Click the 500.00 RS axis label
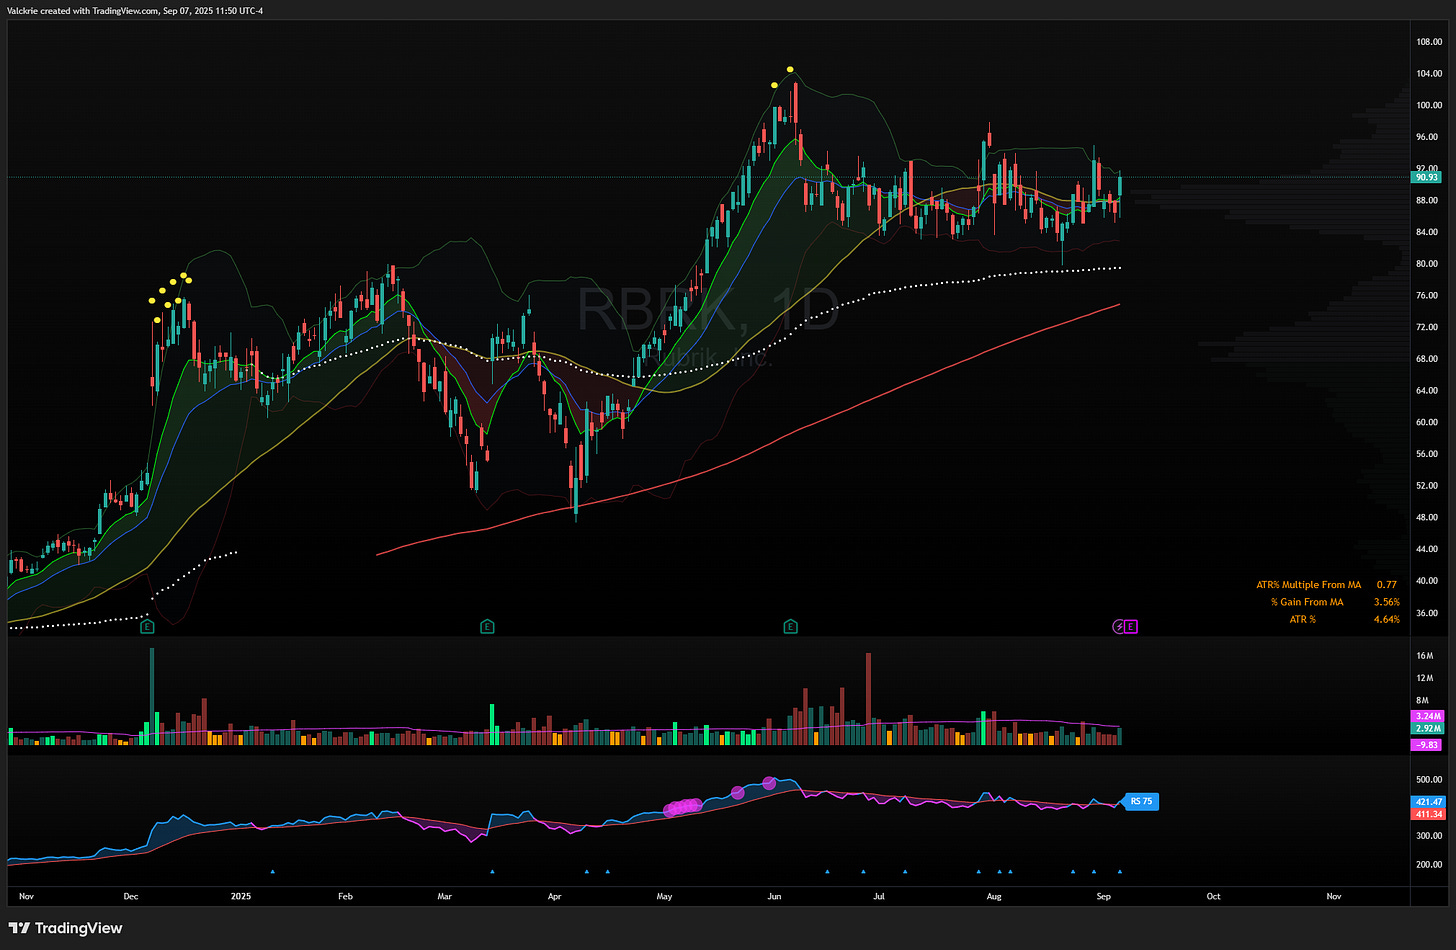 click(1429, 780)
